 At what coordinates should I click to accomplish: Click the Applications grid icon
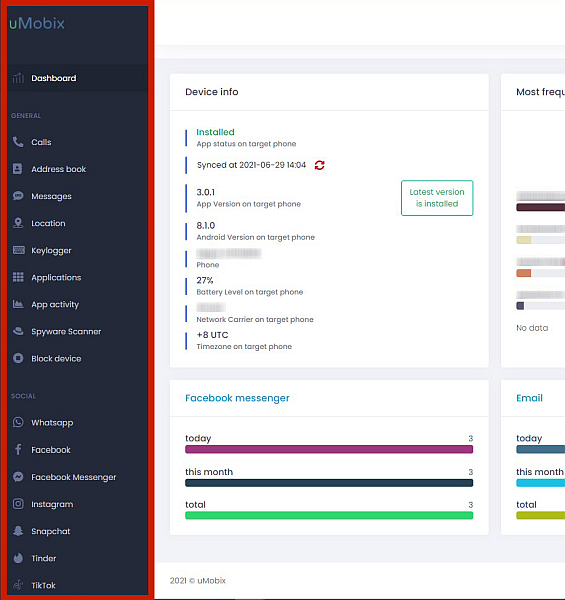point(18,277)
